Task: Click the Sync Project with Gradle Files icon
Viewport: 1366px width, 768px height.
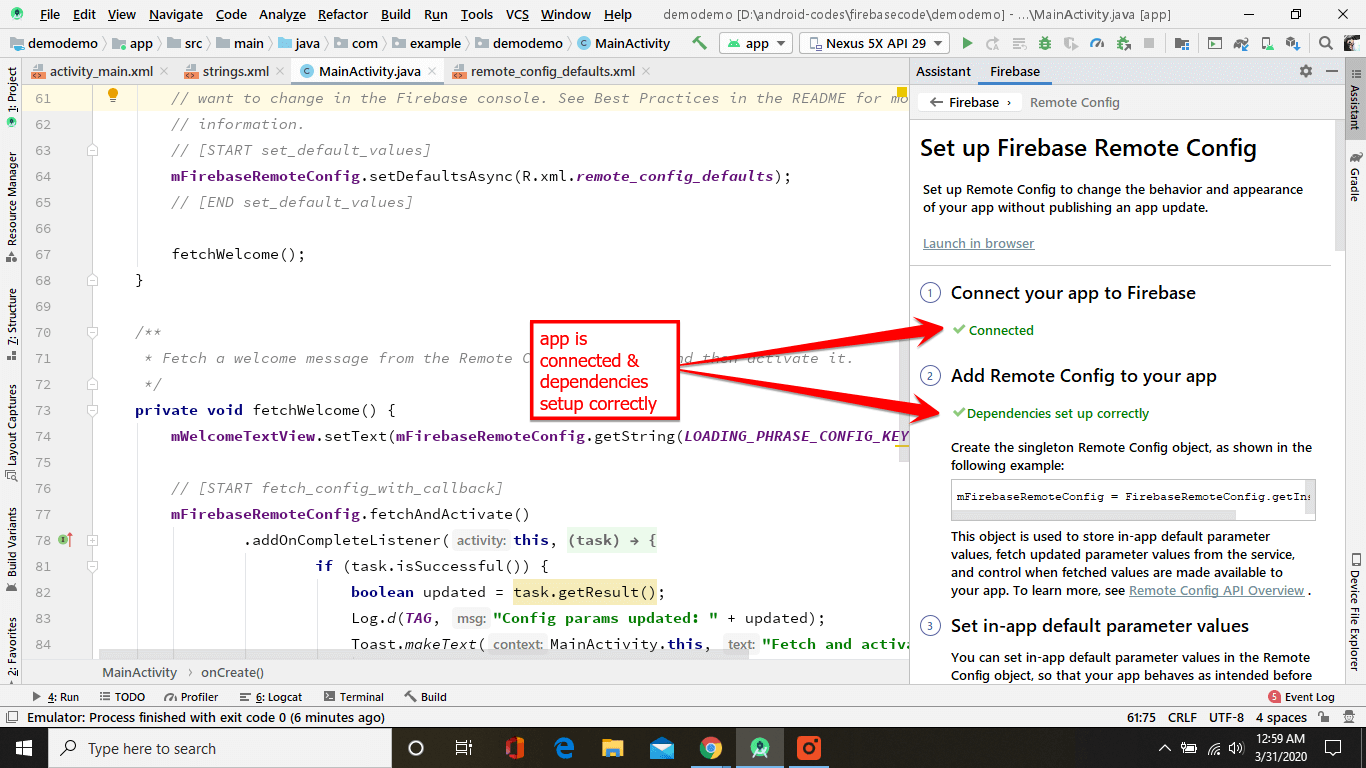Action: pos(1241,43)
